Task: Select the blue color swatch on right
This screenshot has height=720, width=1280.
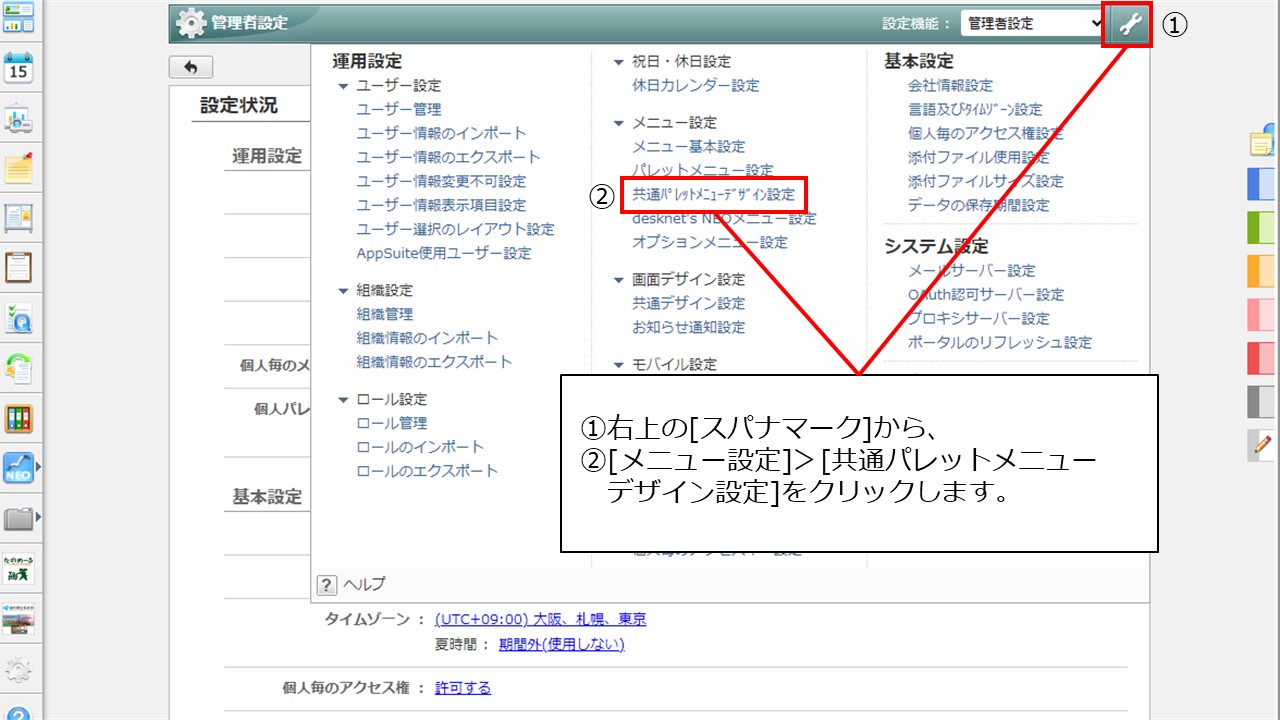Action: tap(1262, 185)
